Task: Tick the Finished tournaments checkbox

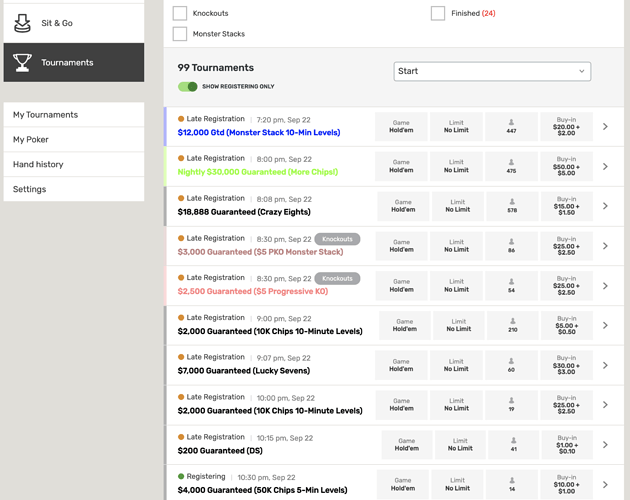Action: pyautogui.click(x=438, y=13)
